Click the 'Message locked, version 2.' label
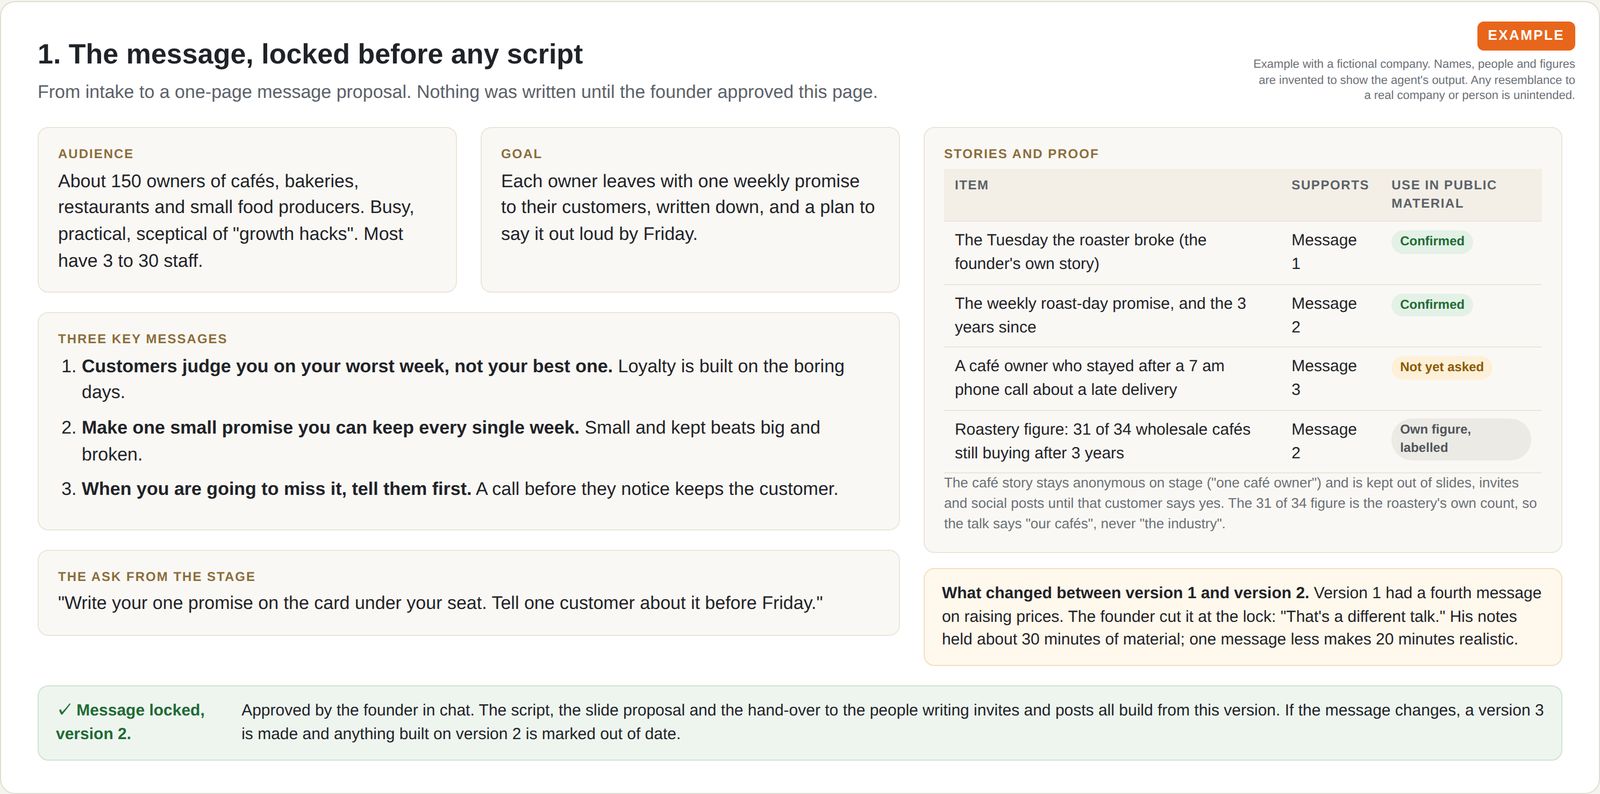 130,722
